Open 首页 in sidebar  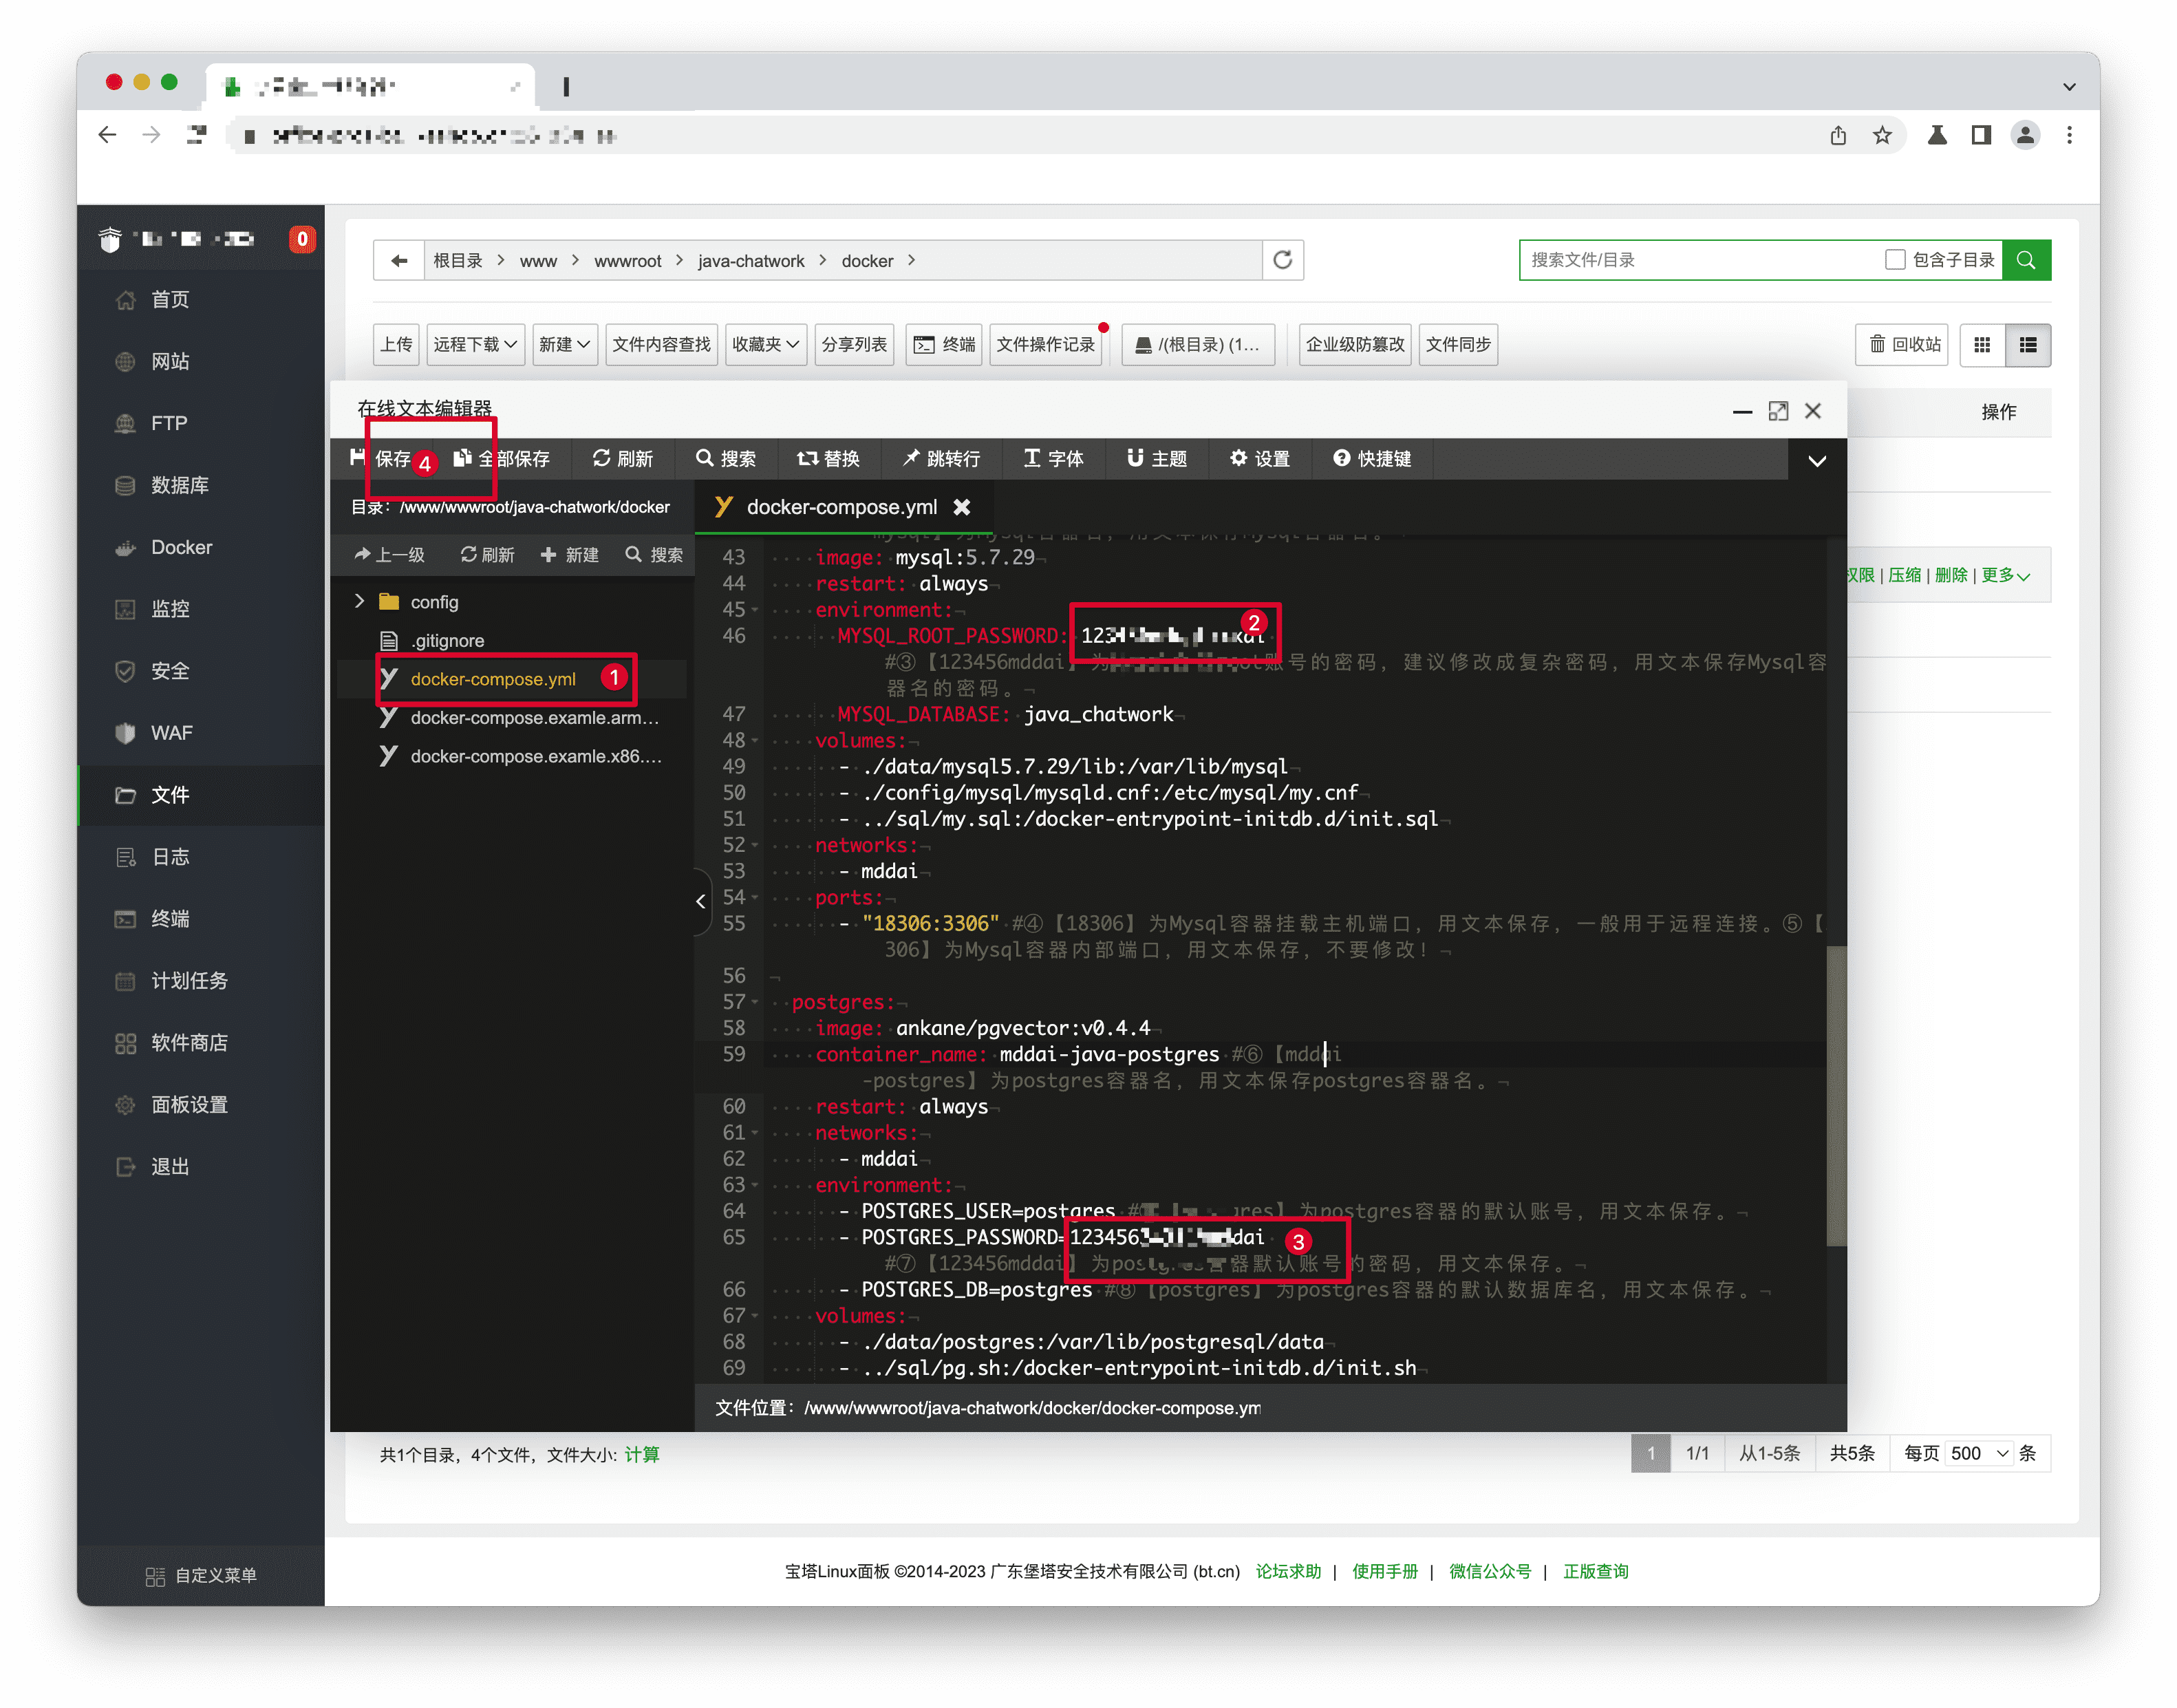click(x=169, y=300)
